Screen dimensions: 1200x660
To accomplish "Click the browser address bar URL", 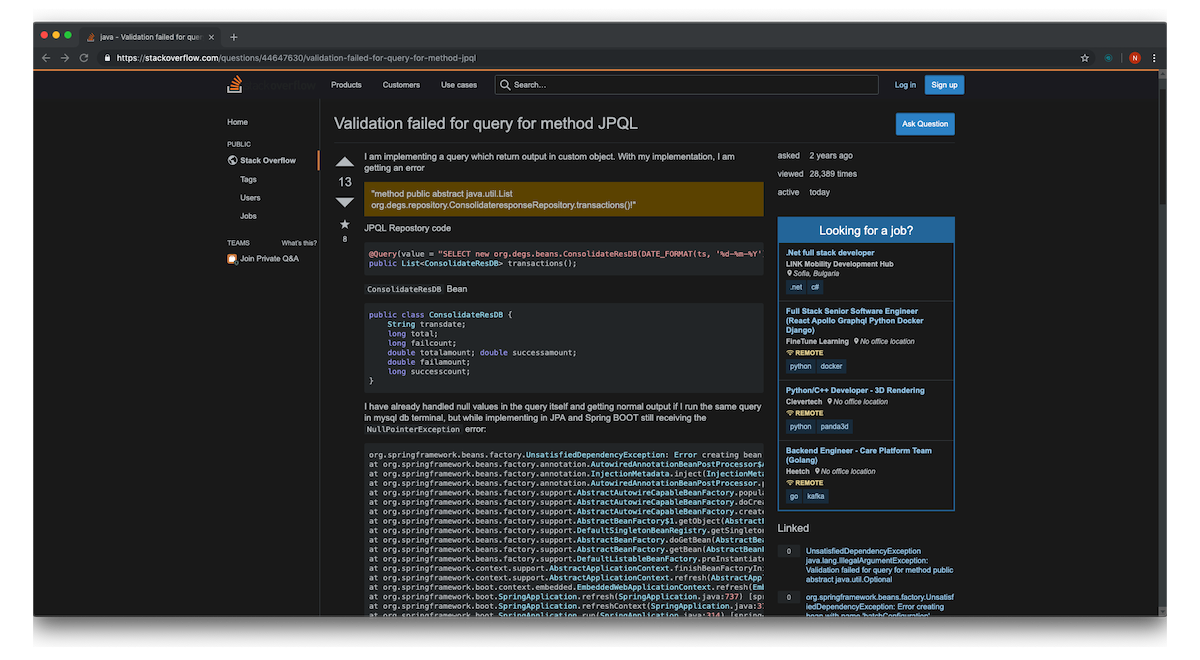I will pos(296,58).
